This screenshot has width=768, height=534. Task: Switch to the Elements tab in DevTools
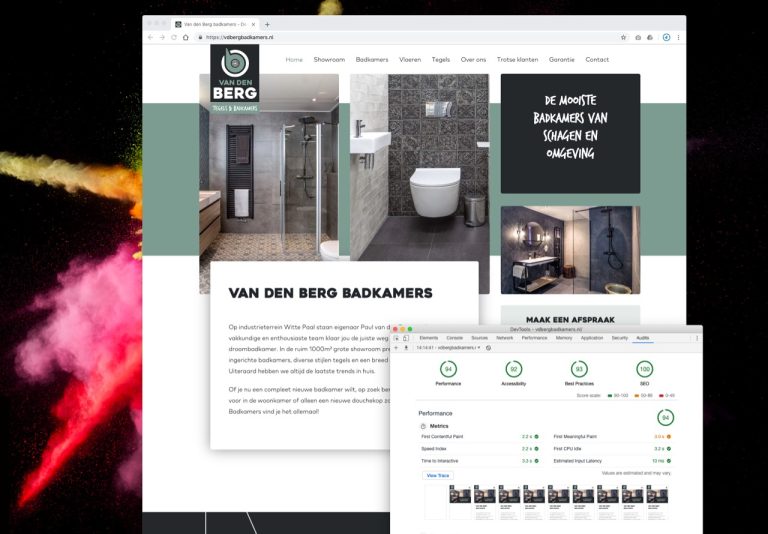tap(429, 338)
